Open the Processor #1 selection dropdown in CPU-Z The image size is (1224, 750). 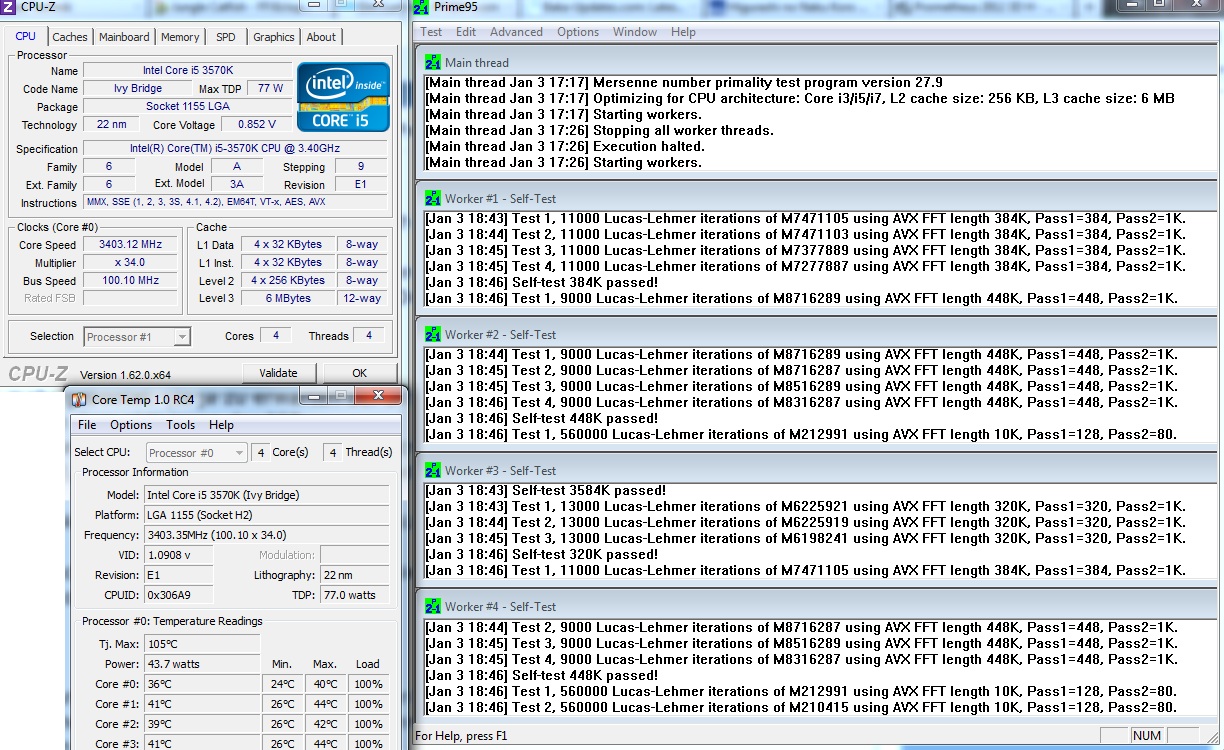click(x=137, y=337)
